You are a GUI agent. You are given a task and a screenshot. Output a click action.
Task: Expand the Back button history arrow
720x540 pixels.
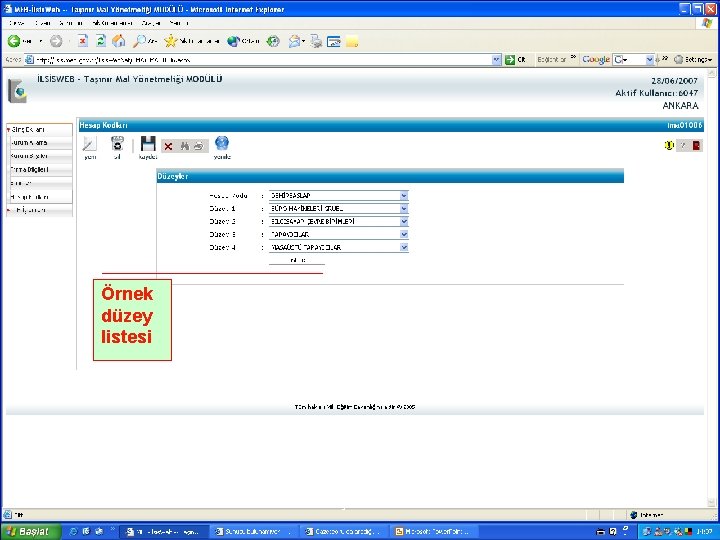pos(40,41)
